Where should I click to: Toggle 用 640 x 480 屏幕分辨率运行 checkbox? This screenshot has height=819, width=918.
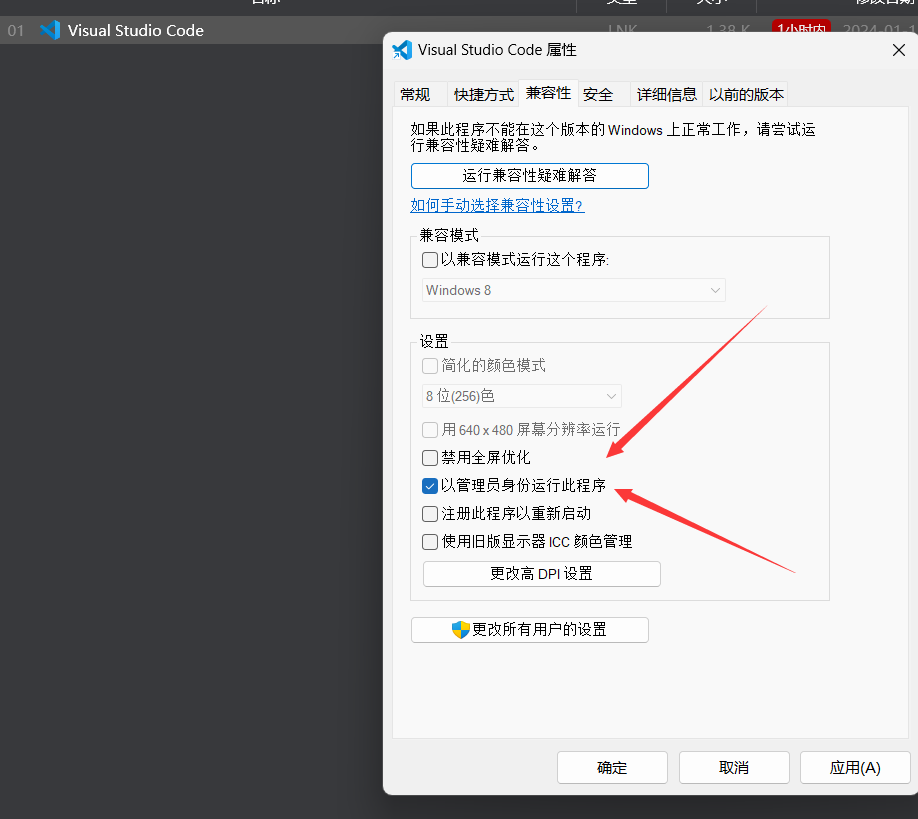pyautogui.click(x=430, y=430)
